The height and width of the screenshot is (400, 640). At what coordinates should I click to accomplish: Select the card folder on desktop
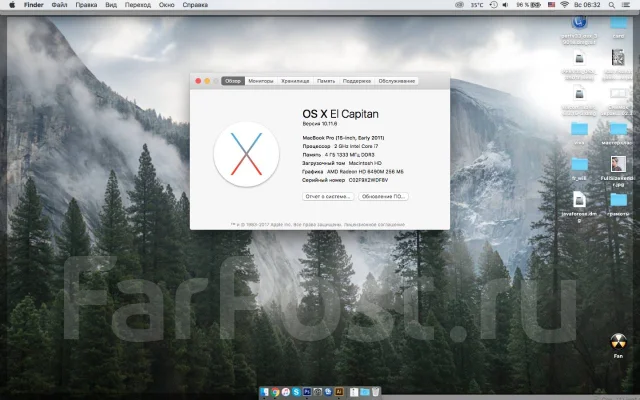[x=618, y=22]
